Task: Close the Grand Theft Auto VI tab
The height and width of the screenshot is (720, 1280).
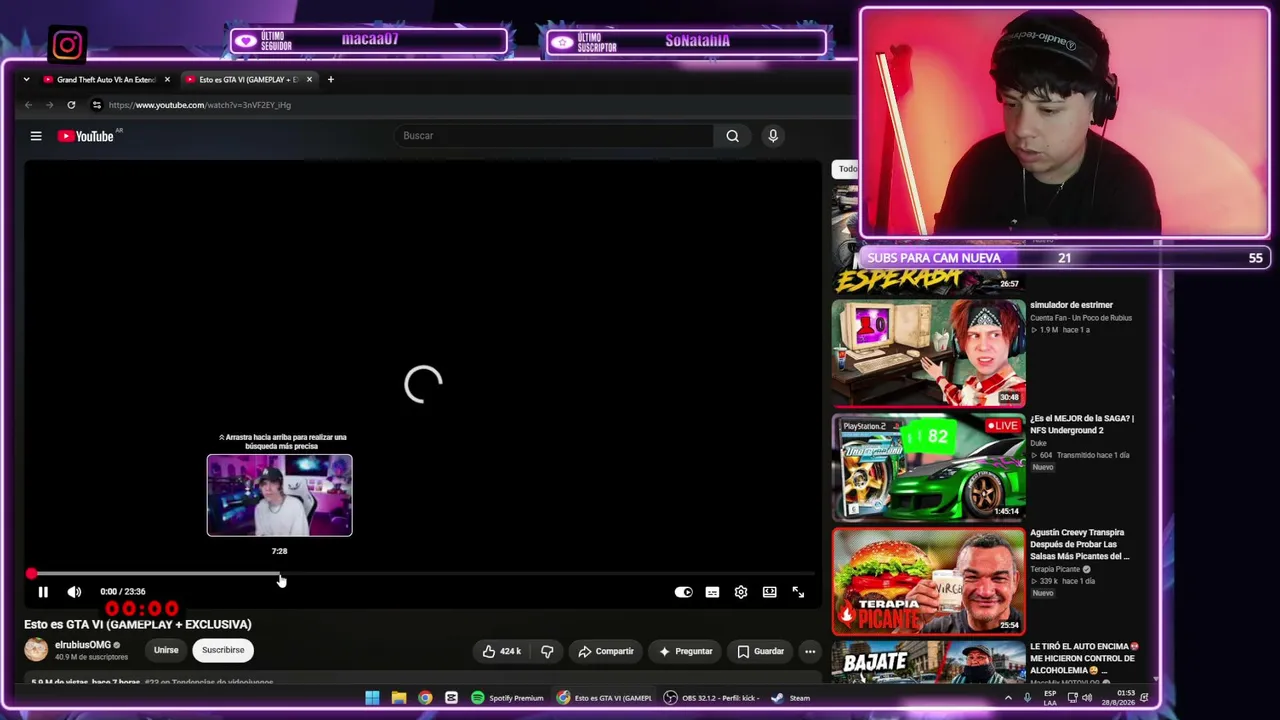Action: 167,79
